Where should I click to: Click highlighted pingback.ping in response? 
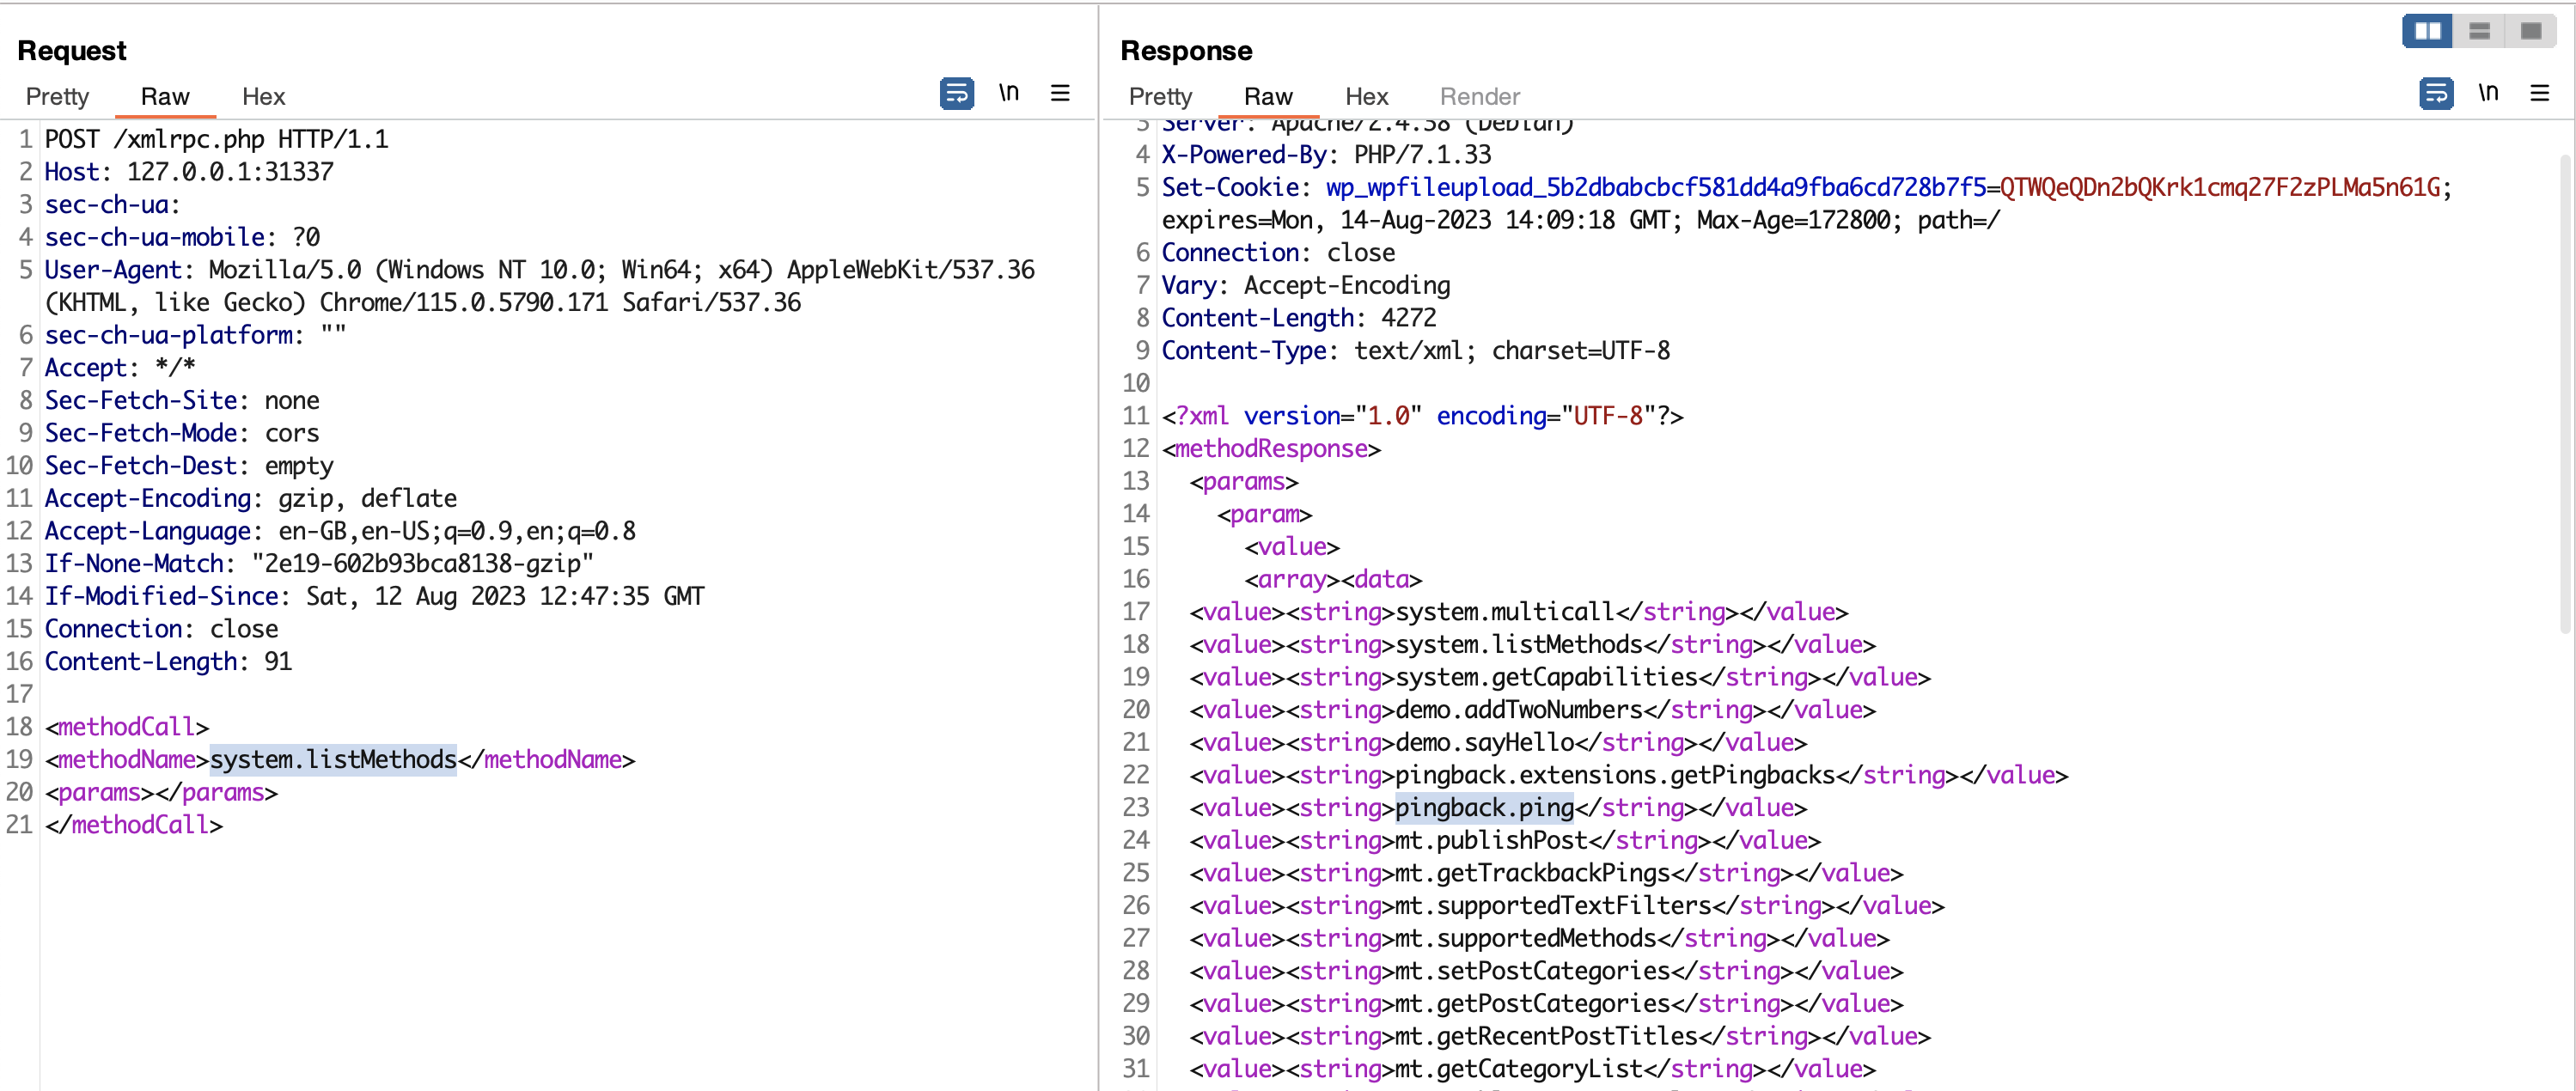click(x=1484, y=807)
